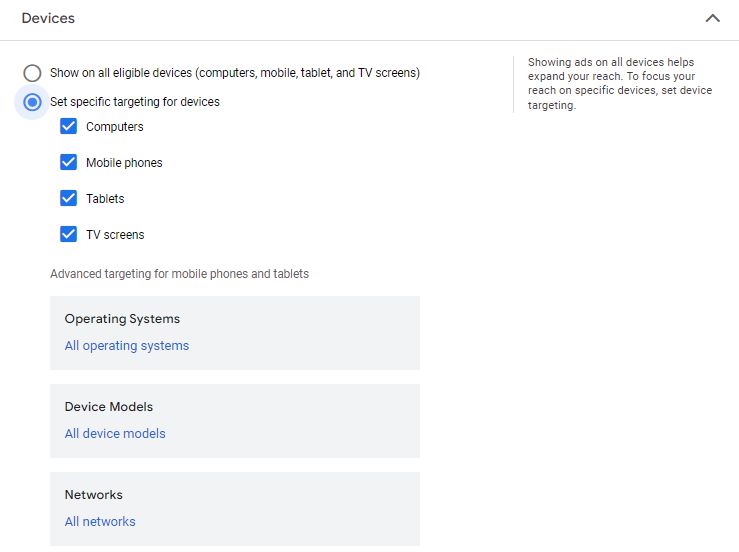Expand the Networks panel heading
739x552 pixels.
click(x=94, y=495)
